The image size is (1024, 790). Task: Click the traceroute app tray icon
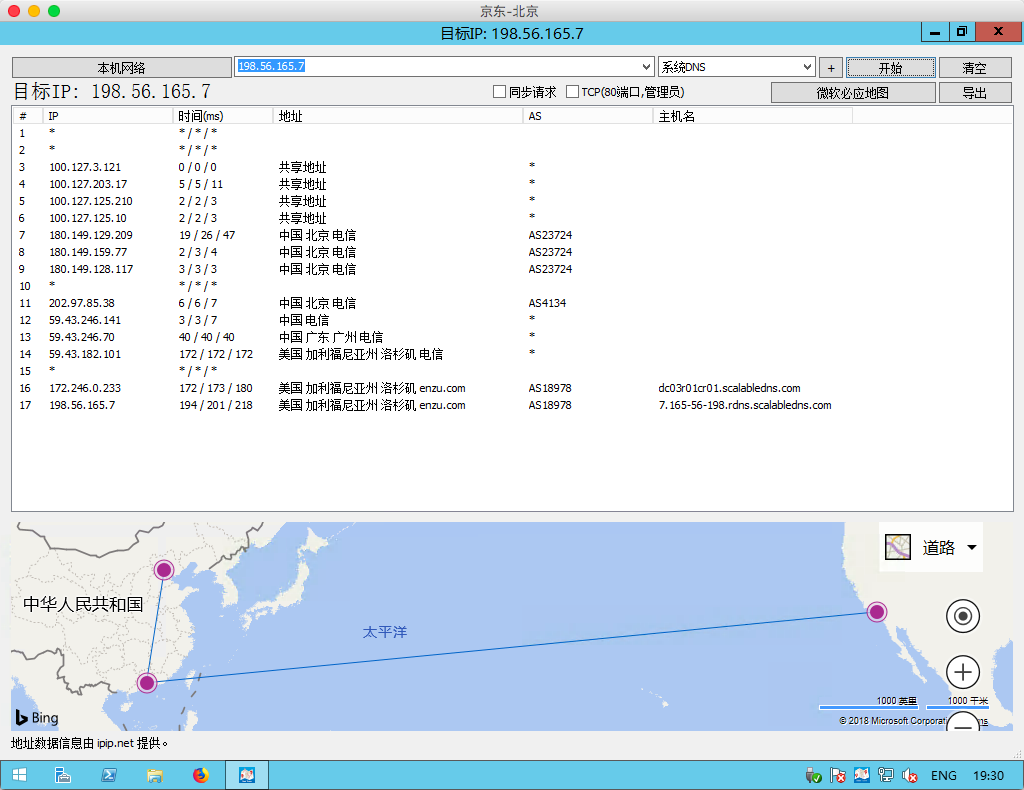click(x=861, y=775)
